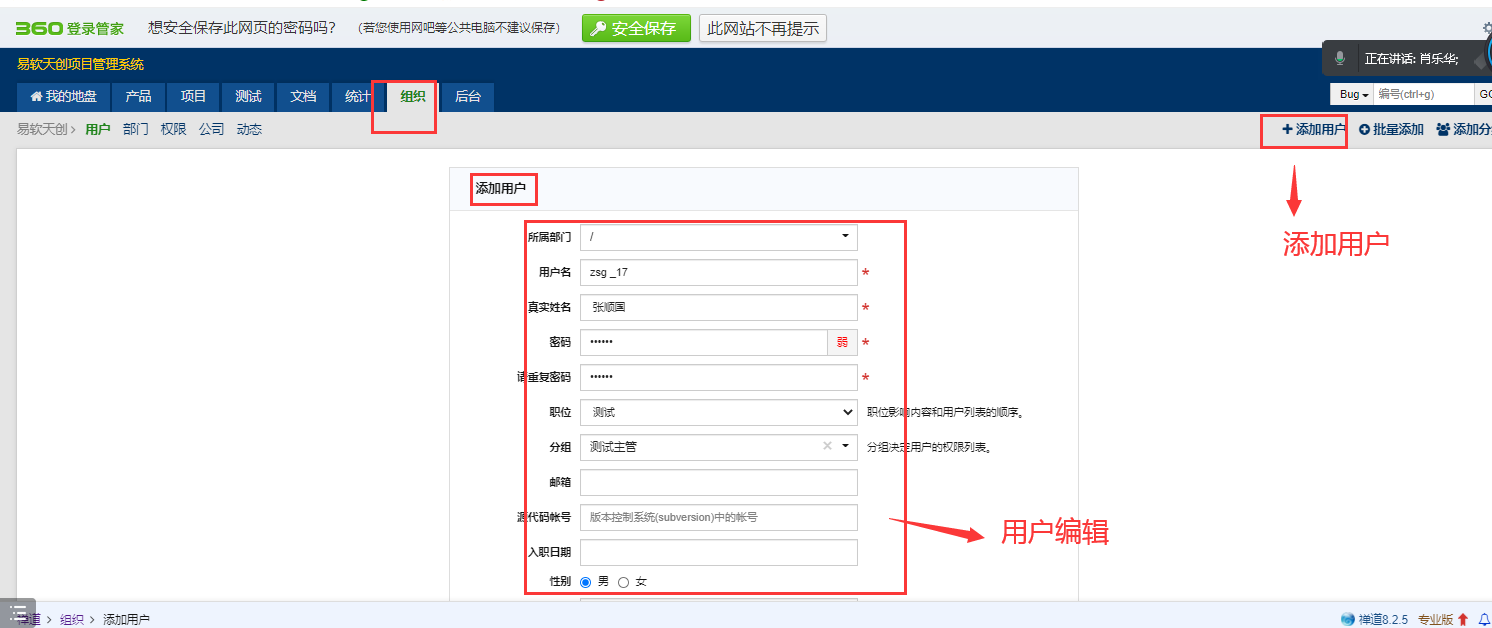
Task: Click the 360 登录管家 logo
Action: (69, 28)
